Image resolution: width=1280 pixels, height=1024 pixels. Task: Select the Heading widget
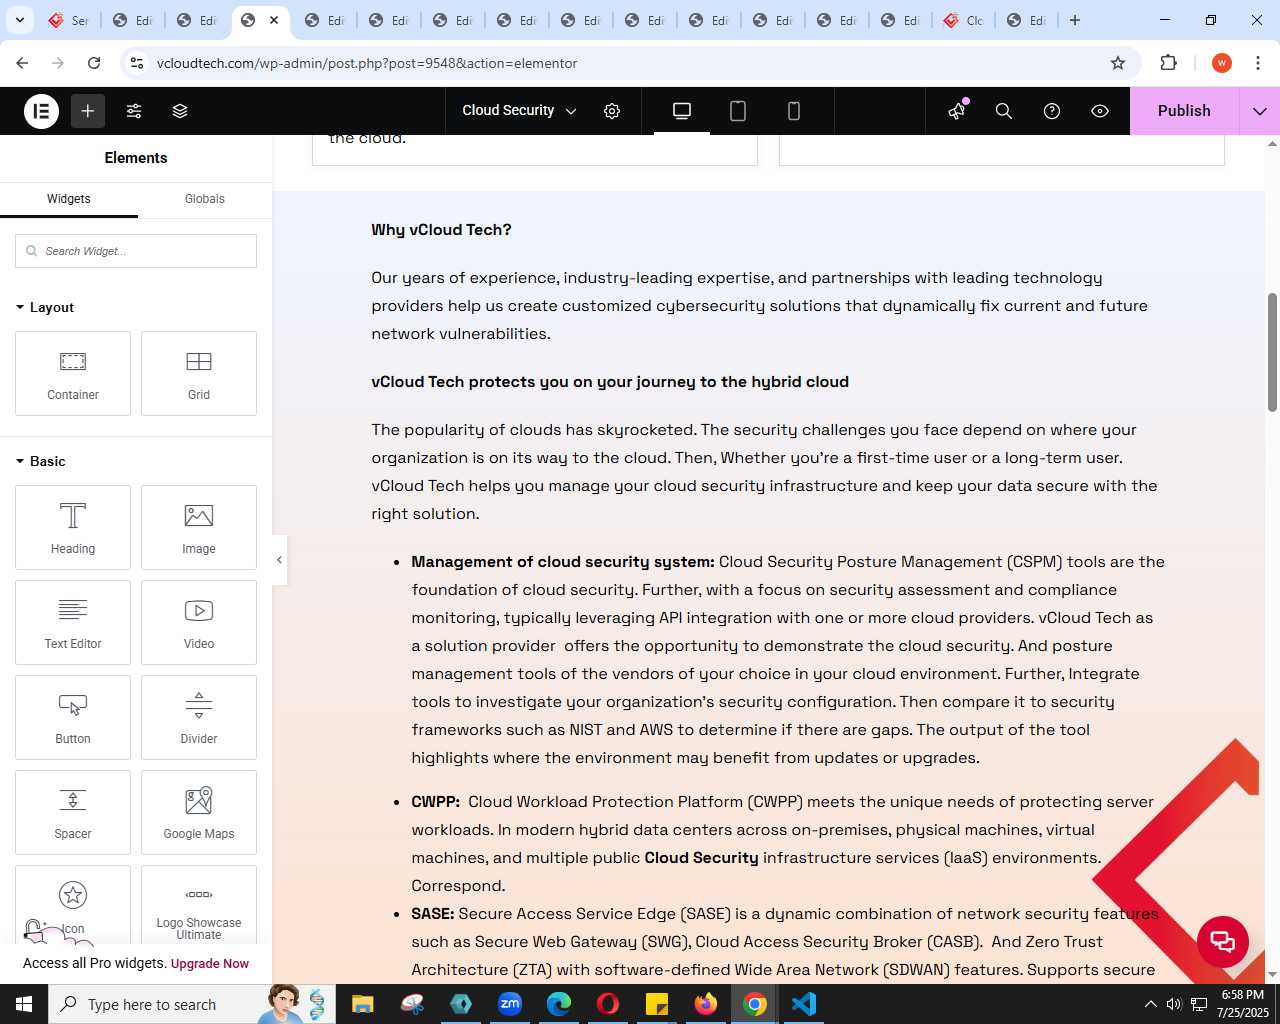pos(73,527)
